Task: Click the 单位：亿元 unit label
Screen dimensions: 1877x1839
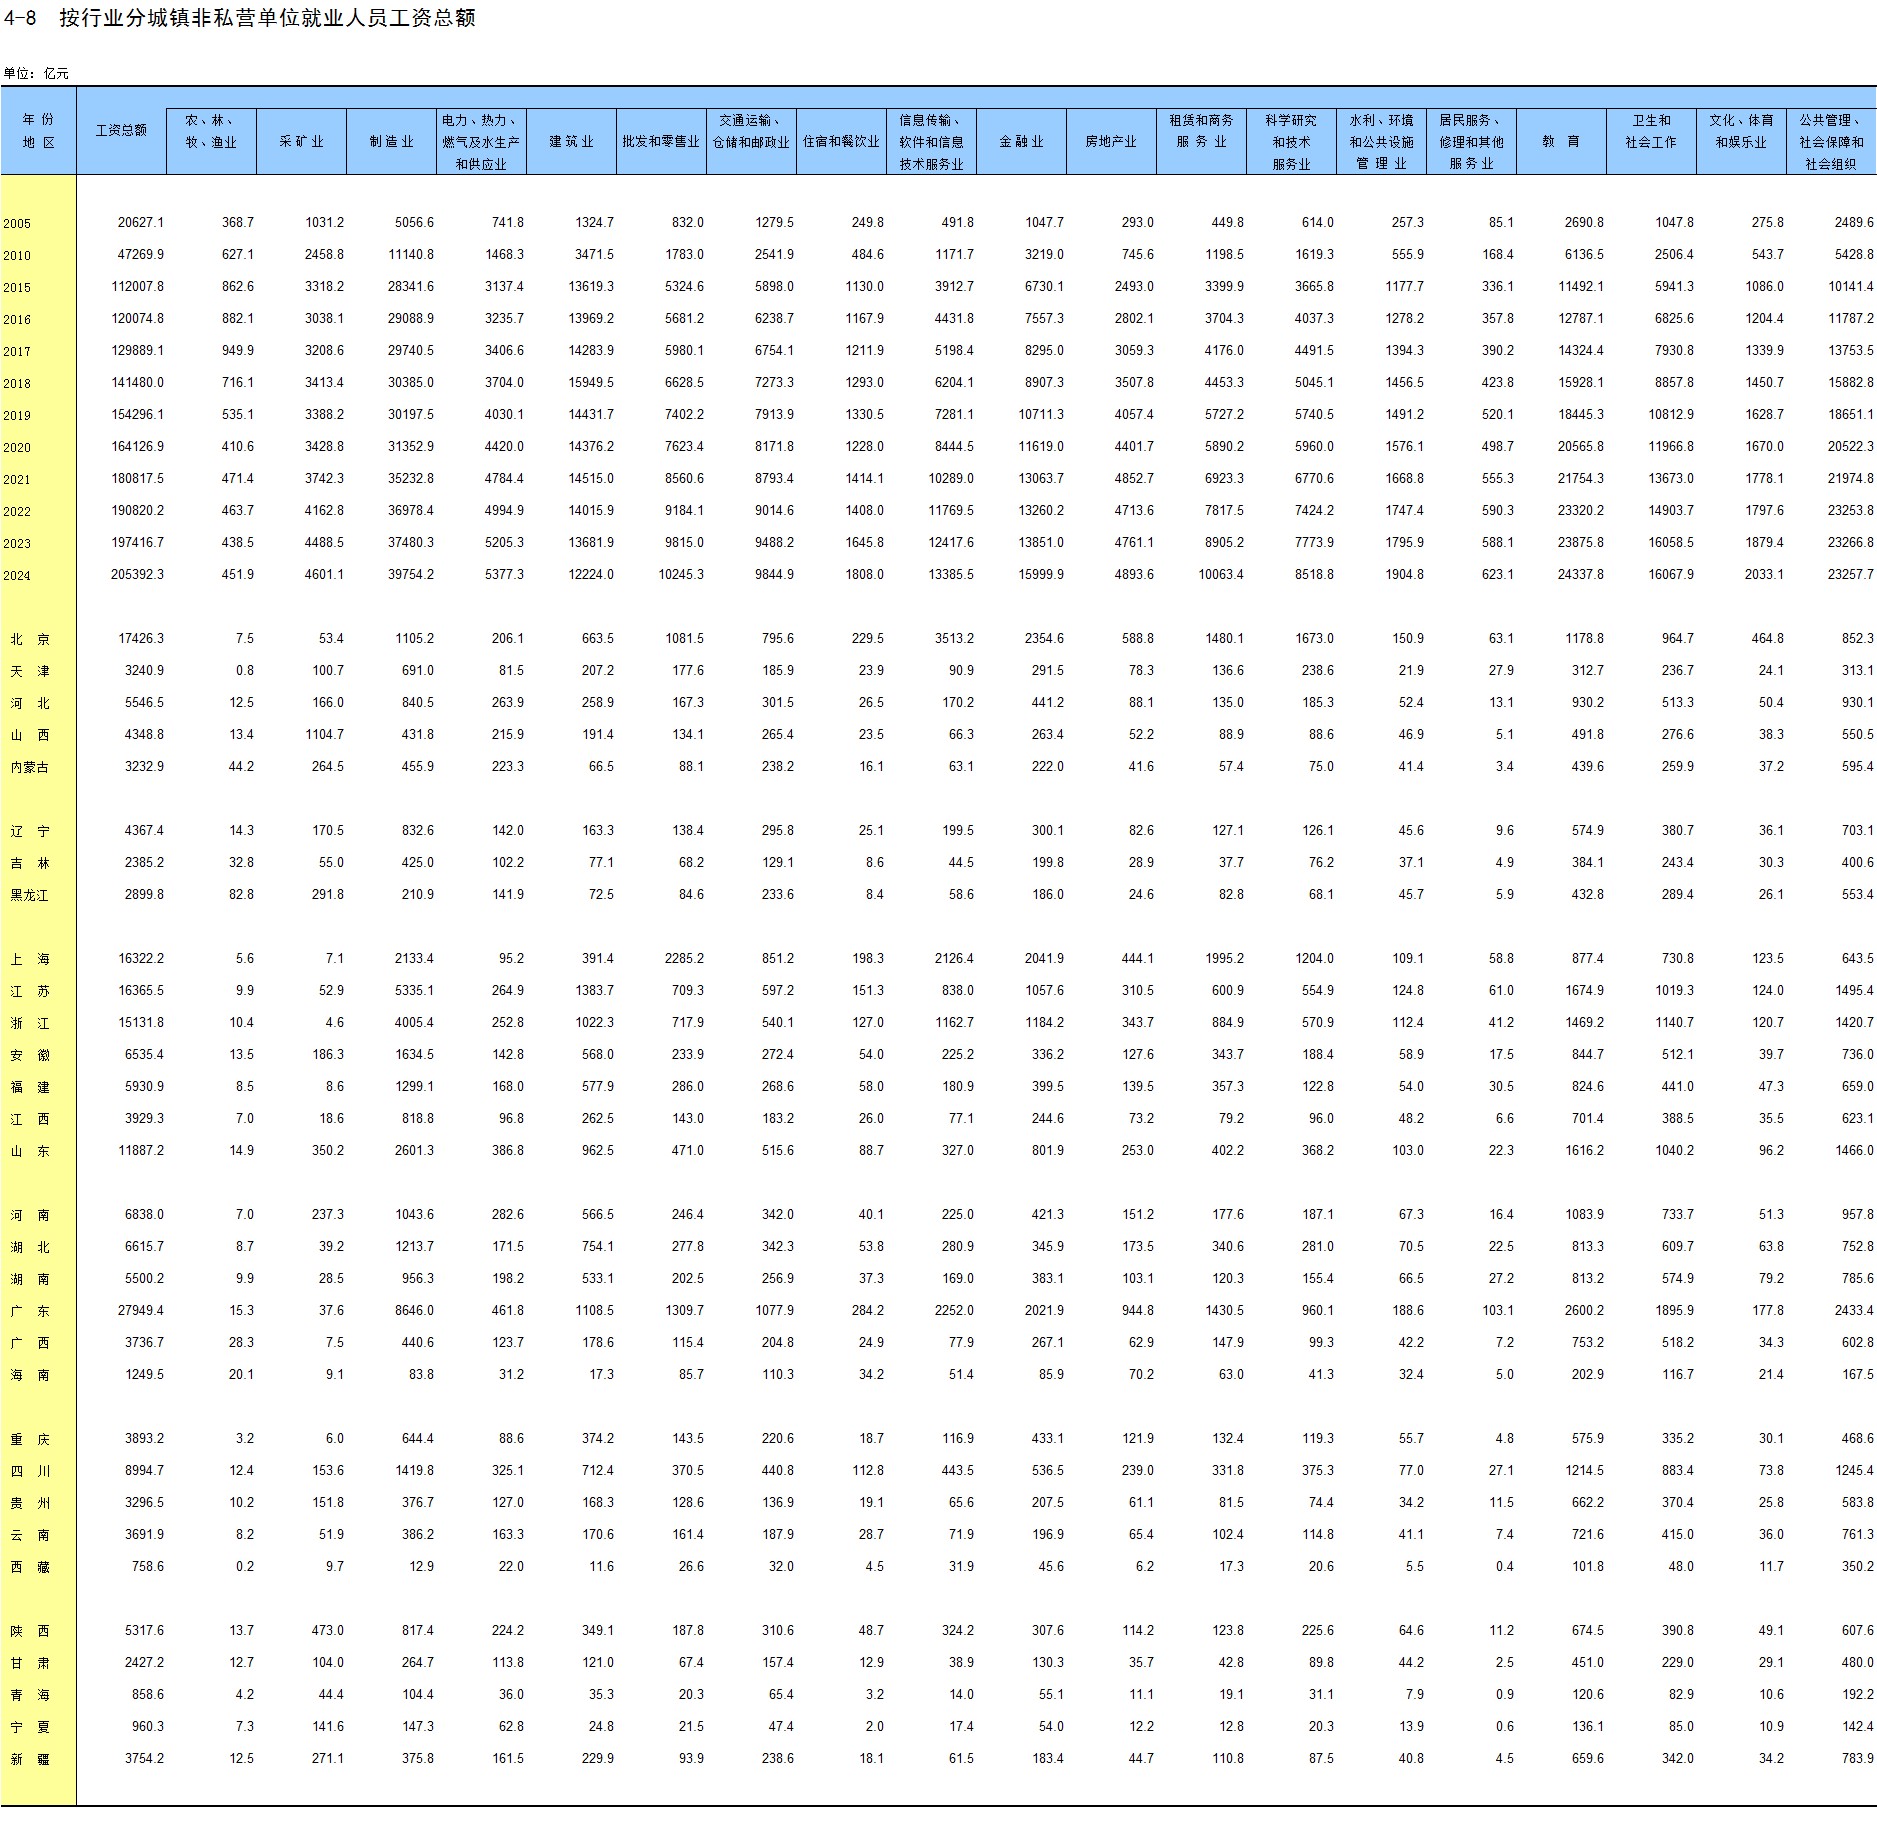Action: pos(36,73)
